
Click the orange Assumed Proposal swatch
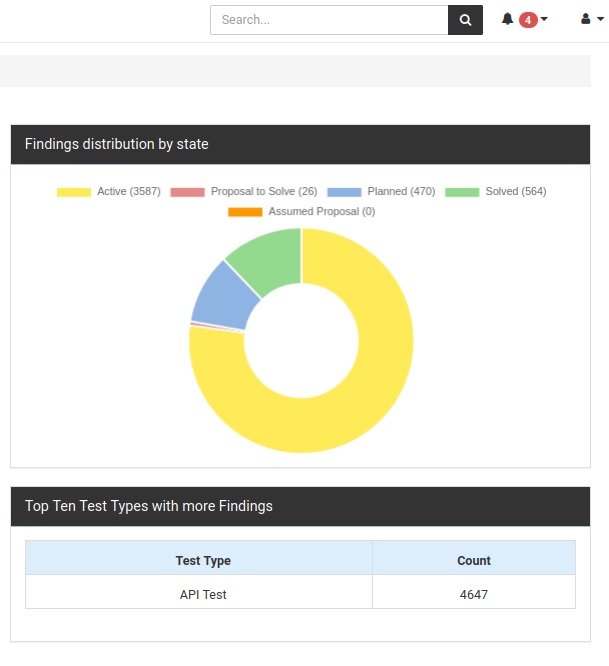coord(245,212)
